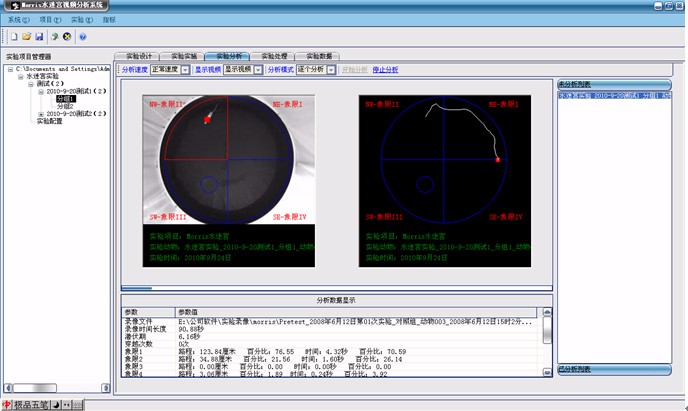Click the 停止分析 link
Screen dimensions: 688x411
click(x=385, y=70)
